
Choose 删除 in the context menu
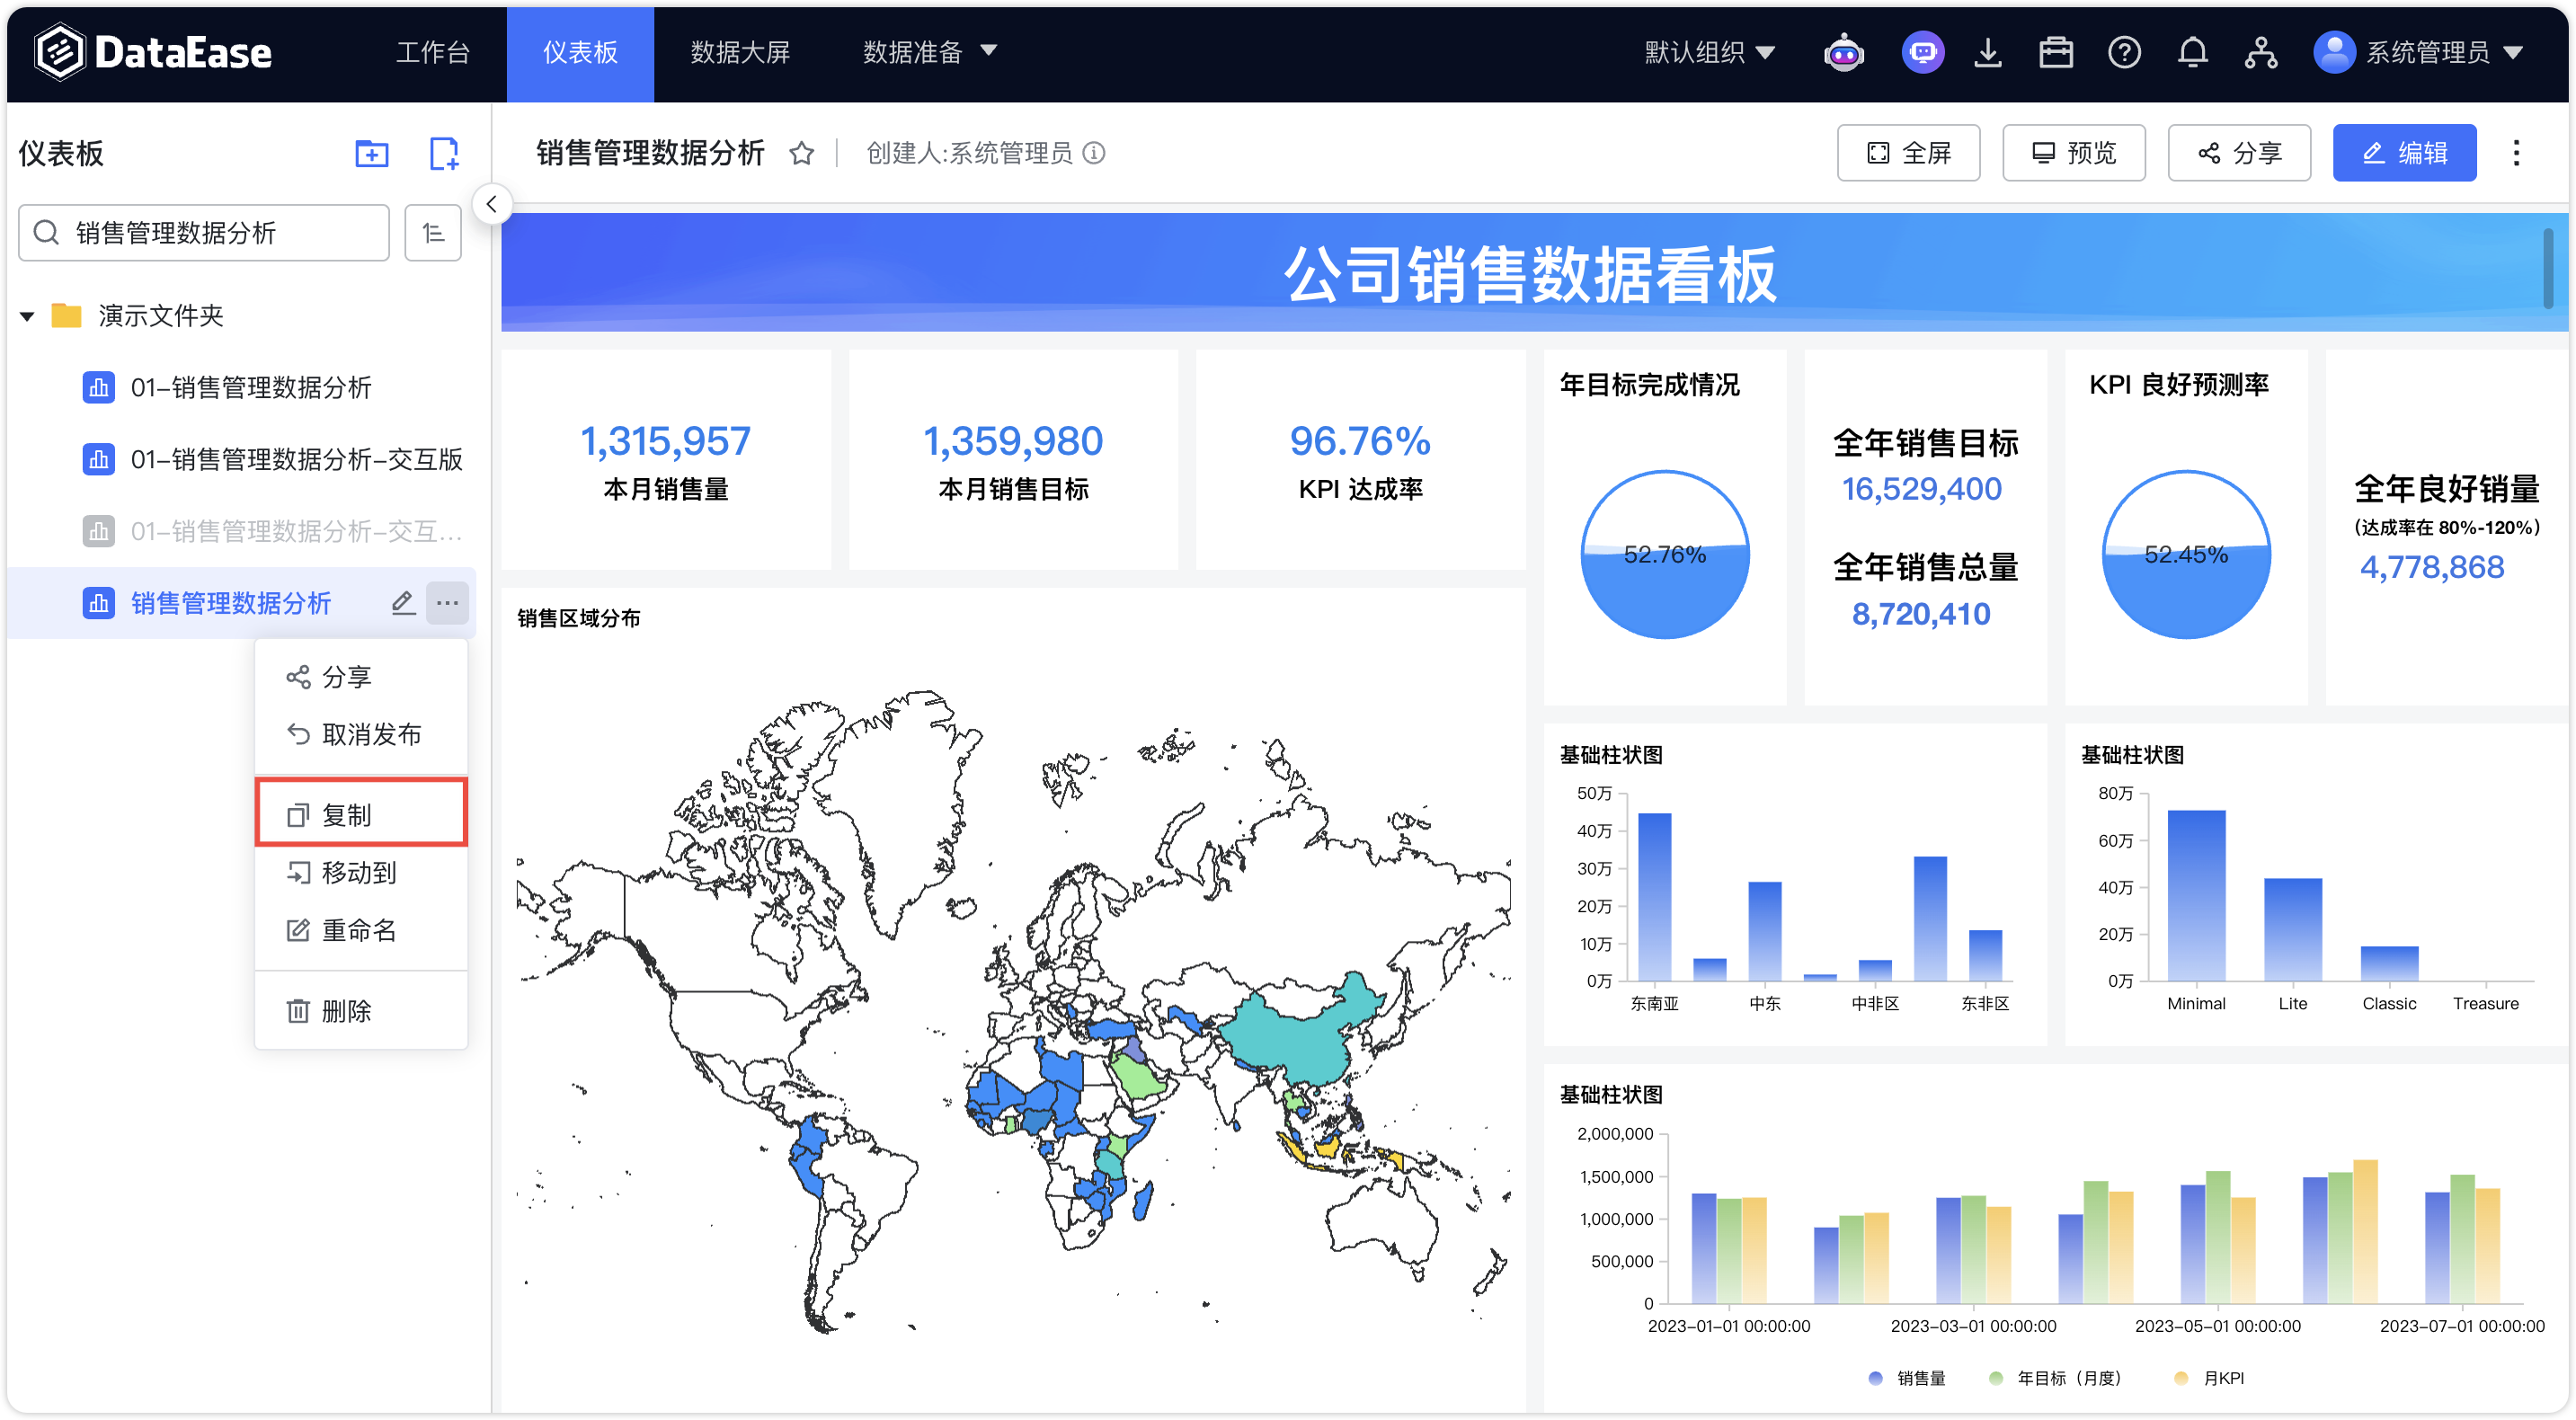tap(361, 1010)
